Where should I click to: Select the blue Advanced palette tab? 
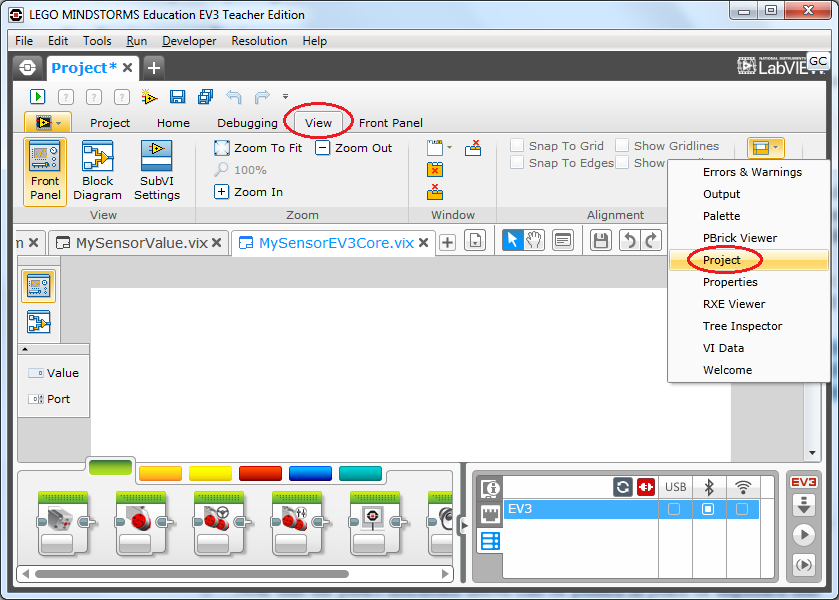point(310,473)
